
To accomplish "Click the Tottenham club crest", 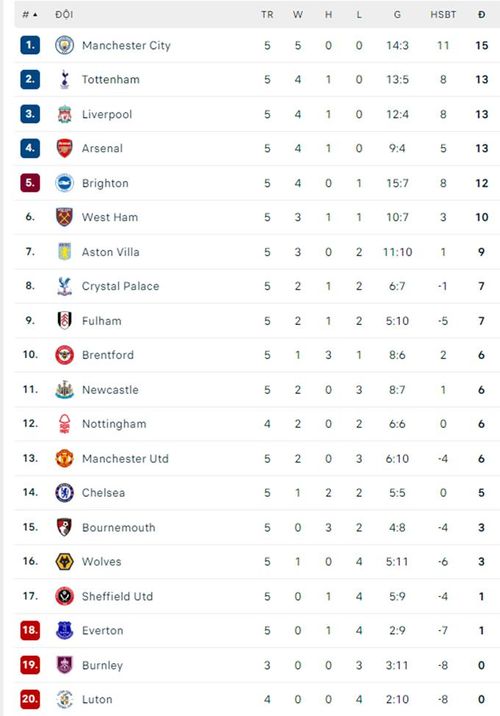I will pyautogui.click(x=64, y=79).
